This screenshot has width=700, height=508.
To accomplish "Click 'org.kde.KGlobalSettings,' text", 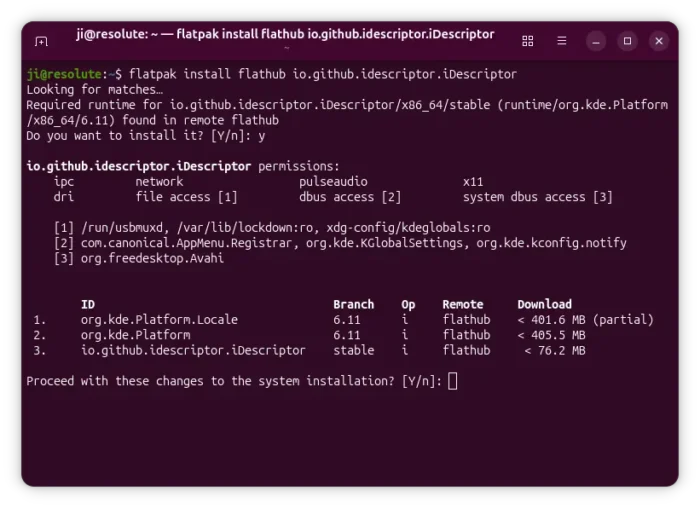I will click(388, 243).
